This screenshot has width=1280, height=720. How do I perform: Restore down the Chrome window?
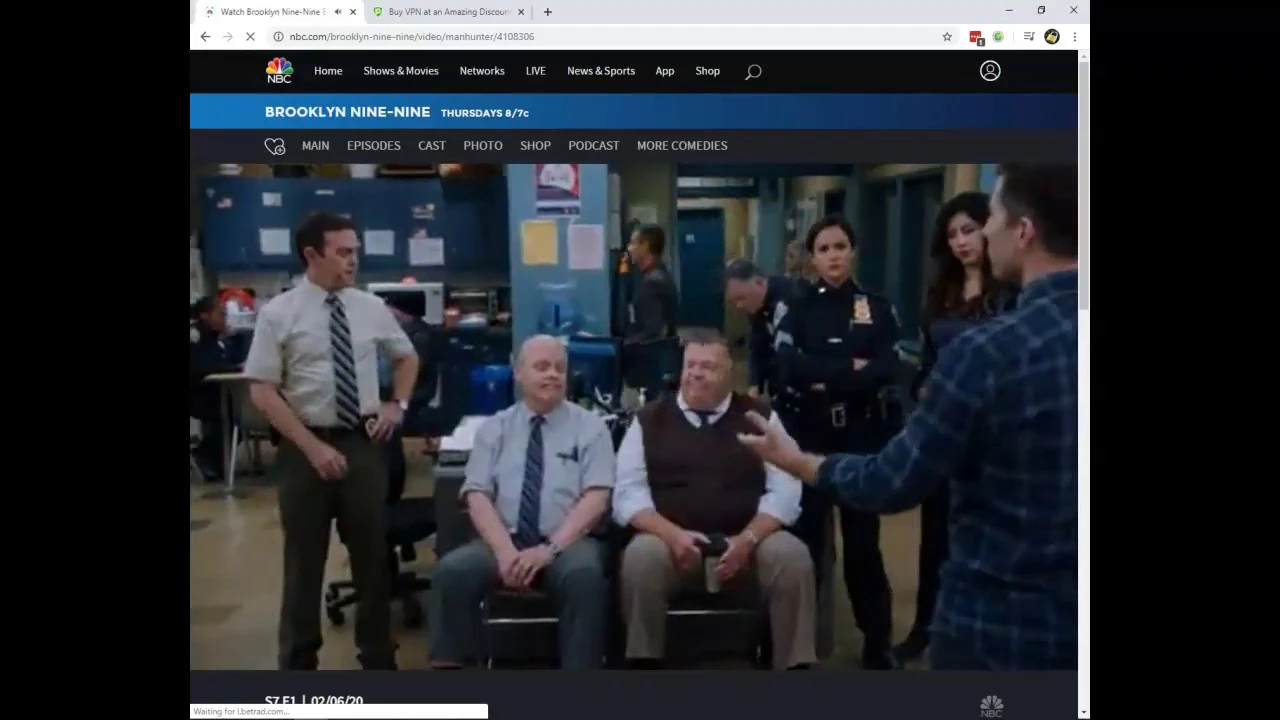(x=1041, y=11)
